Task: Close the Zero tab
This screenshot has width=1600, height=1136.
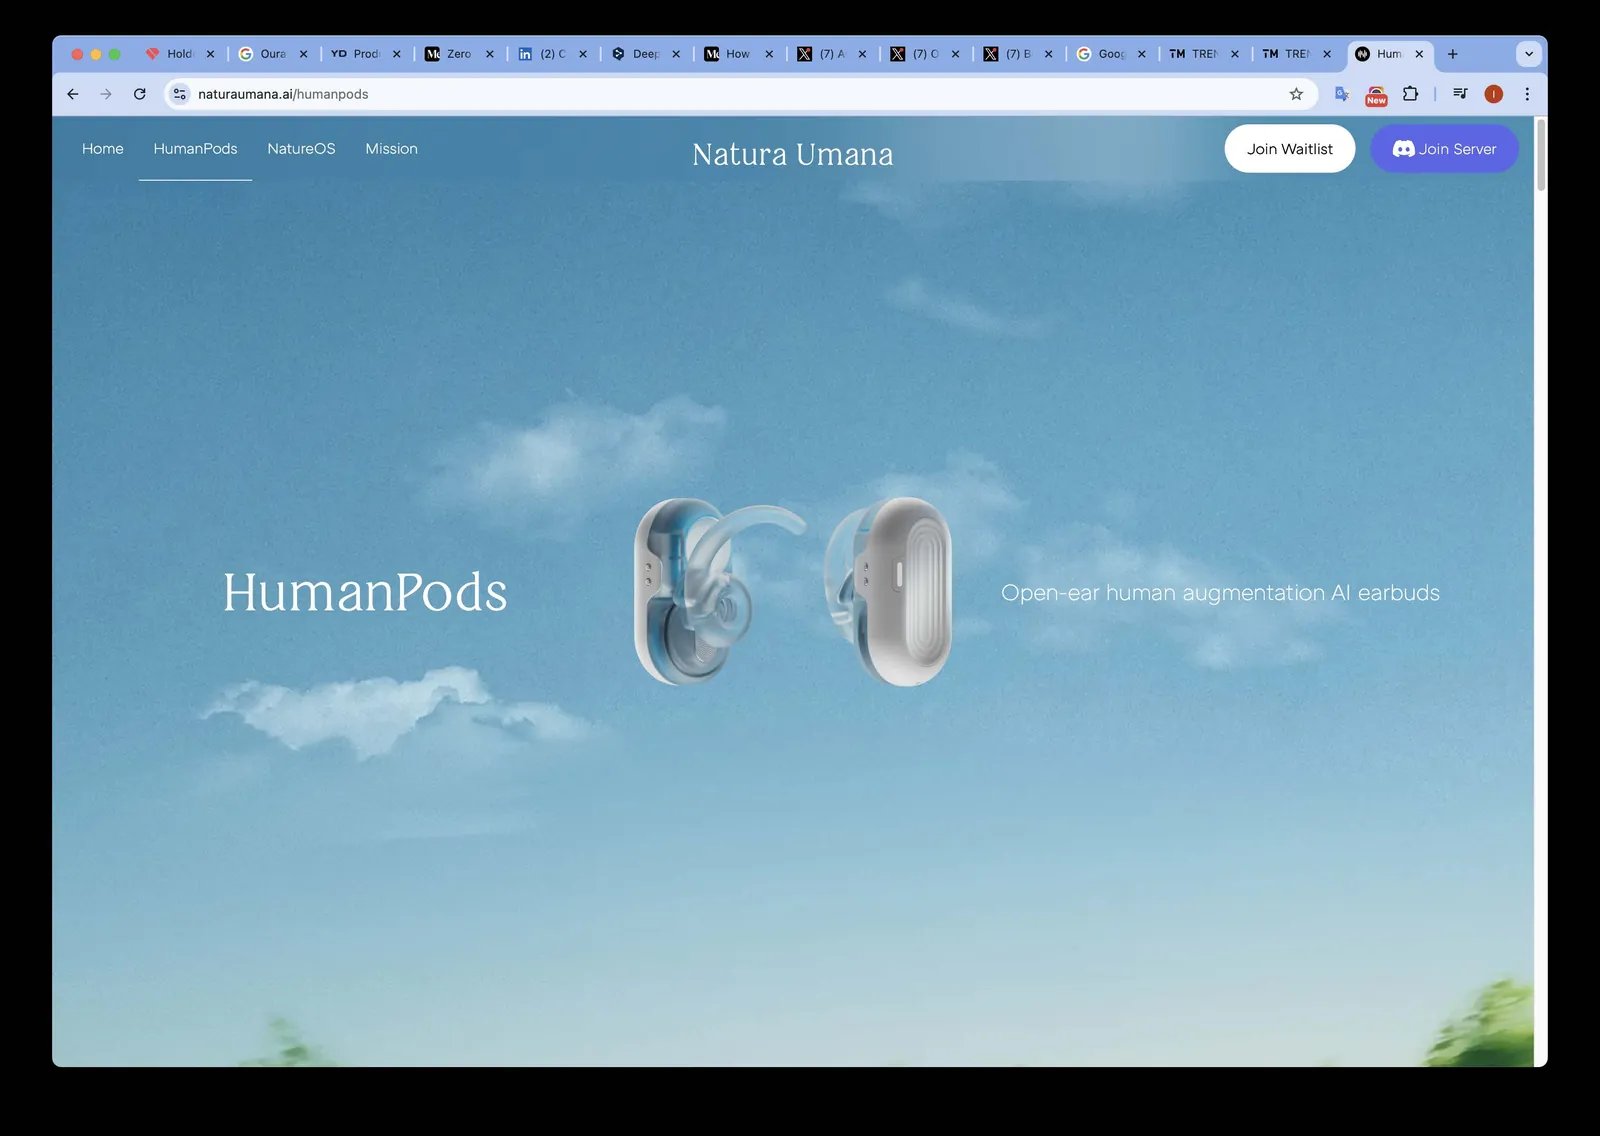Action: tap(490, 54)
